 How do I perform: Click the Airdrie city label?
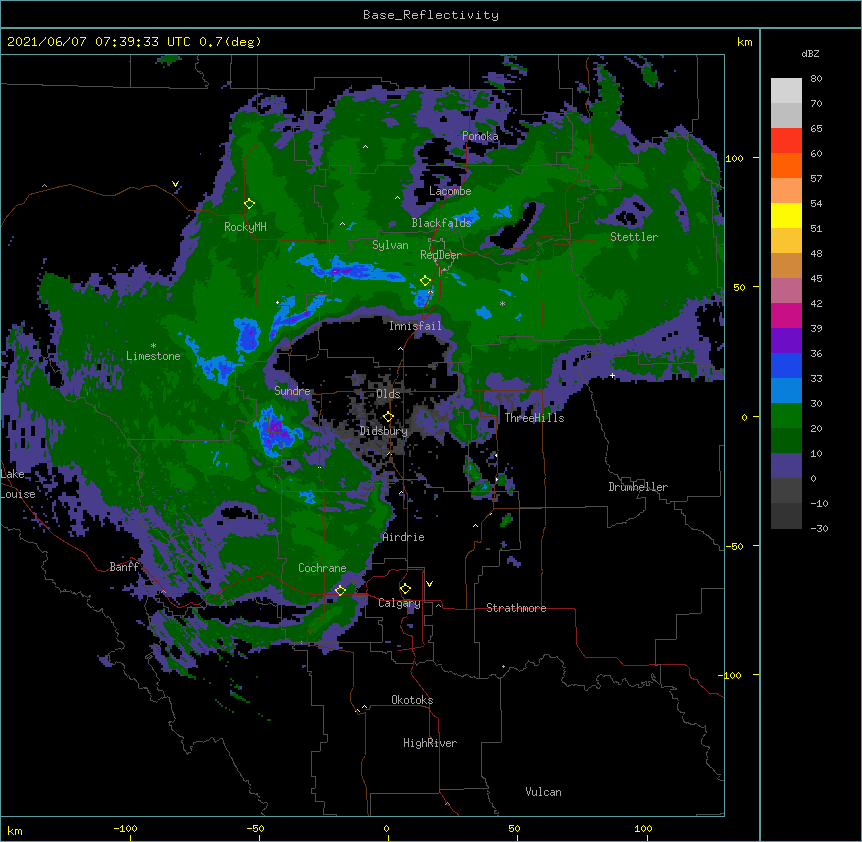click(403, 537)
